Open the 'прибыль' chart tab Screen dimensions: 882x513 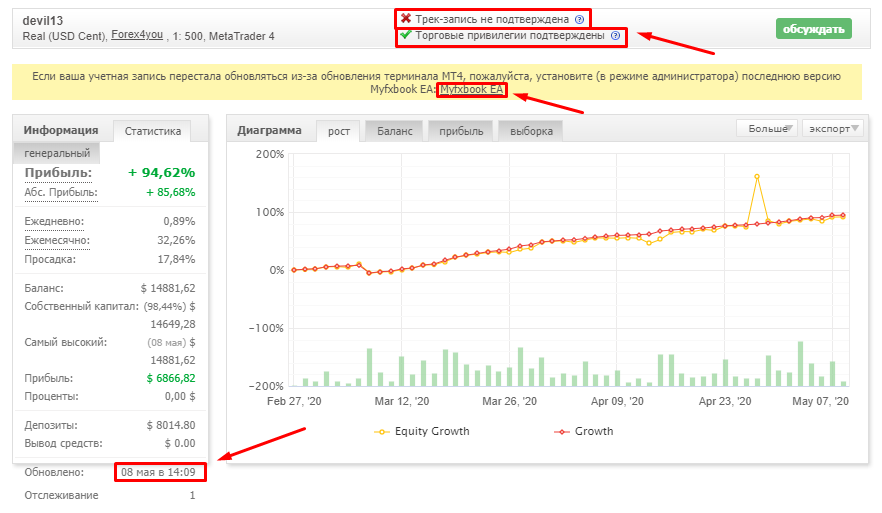461,131
